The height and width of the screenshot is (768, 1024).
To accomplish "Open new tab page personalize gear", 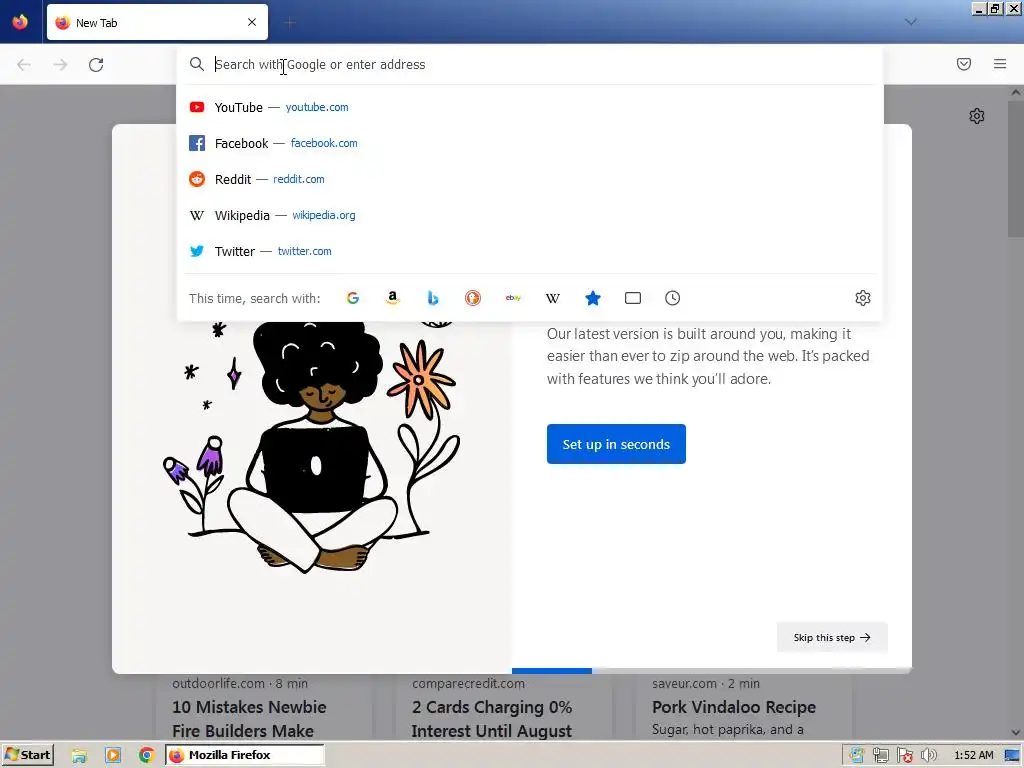I will (x=976, y=116).
